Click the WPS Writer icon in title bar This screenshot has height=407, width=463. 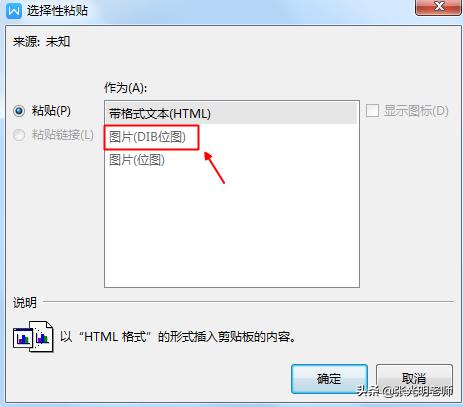pyautogui.click(x=14, y=11)
